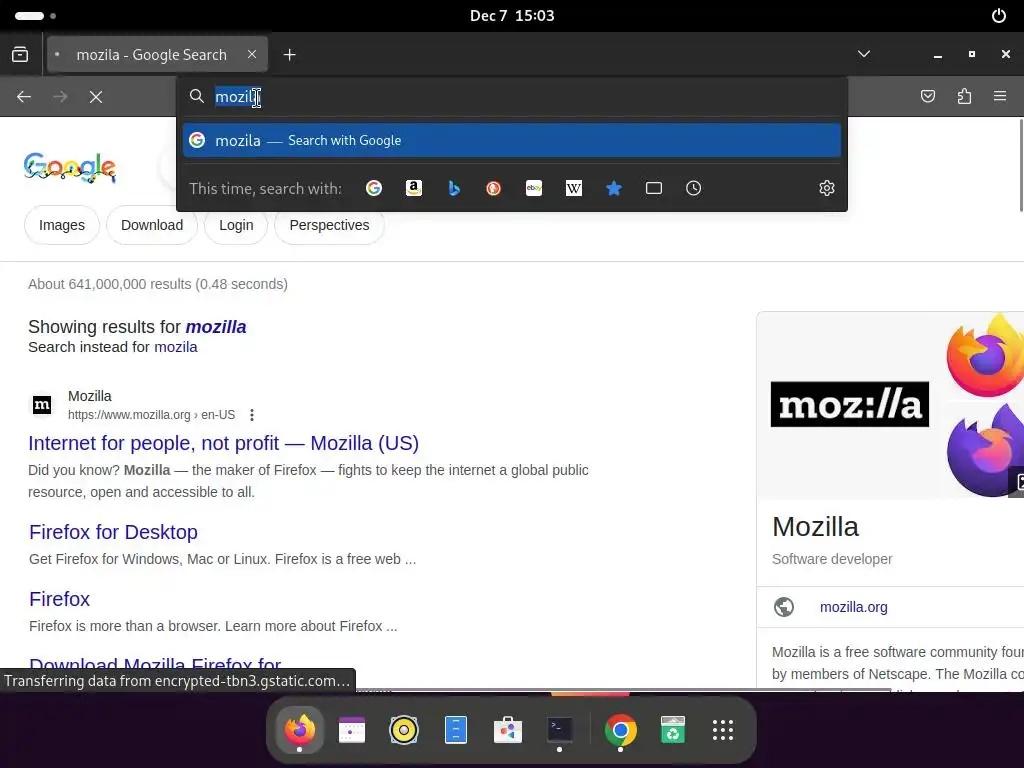Expand the list all tabs chevron
This screenshot has width=1024, height=768.
coord(863,54)
